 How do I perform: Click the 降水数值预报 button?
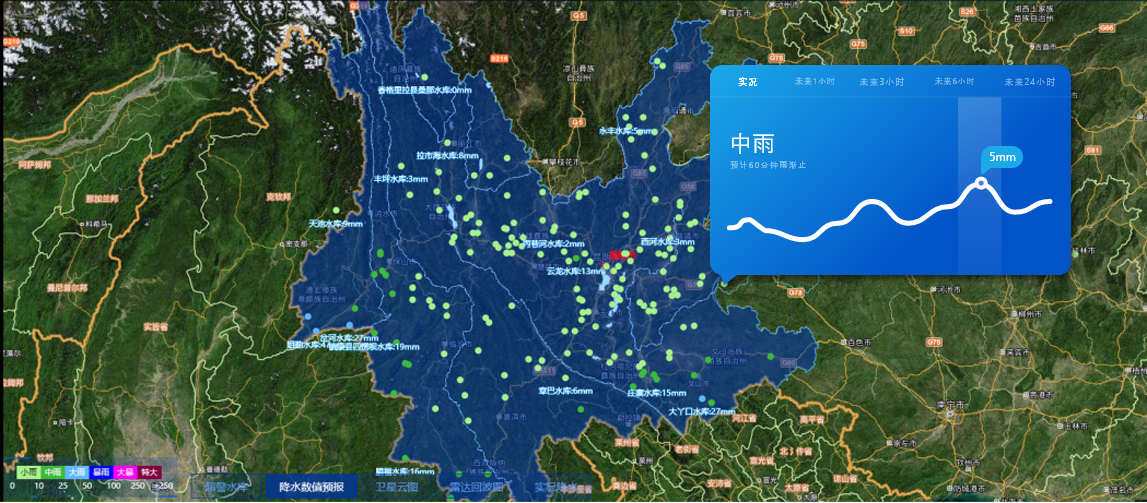click(311, 487)
